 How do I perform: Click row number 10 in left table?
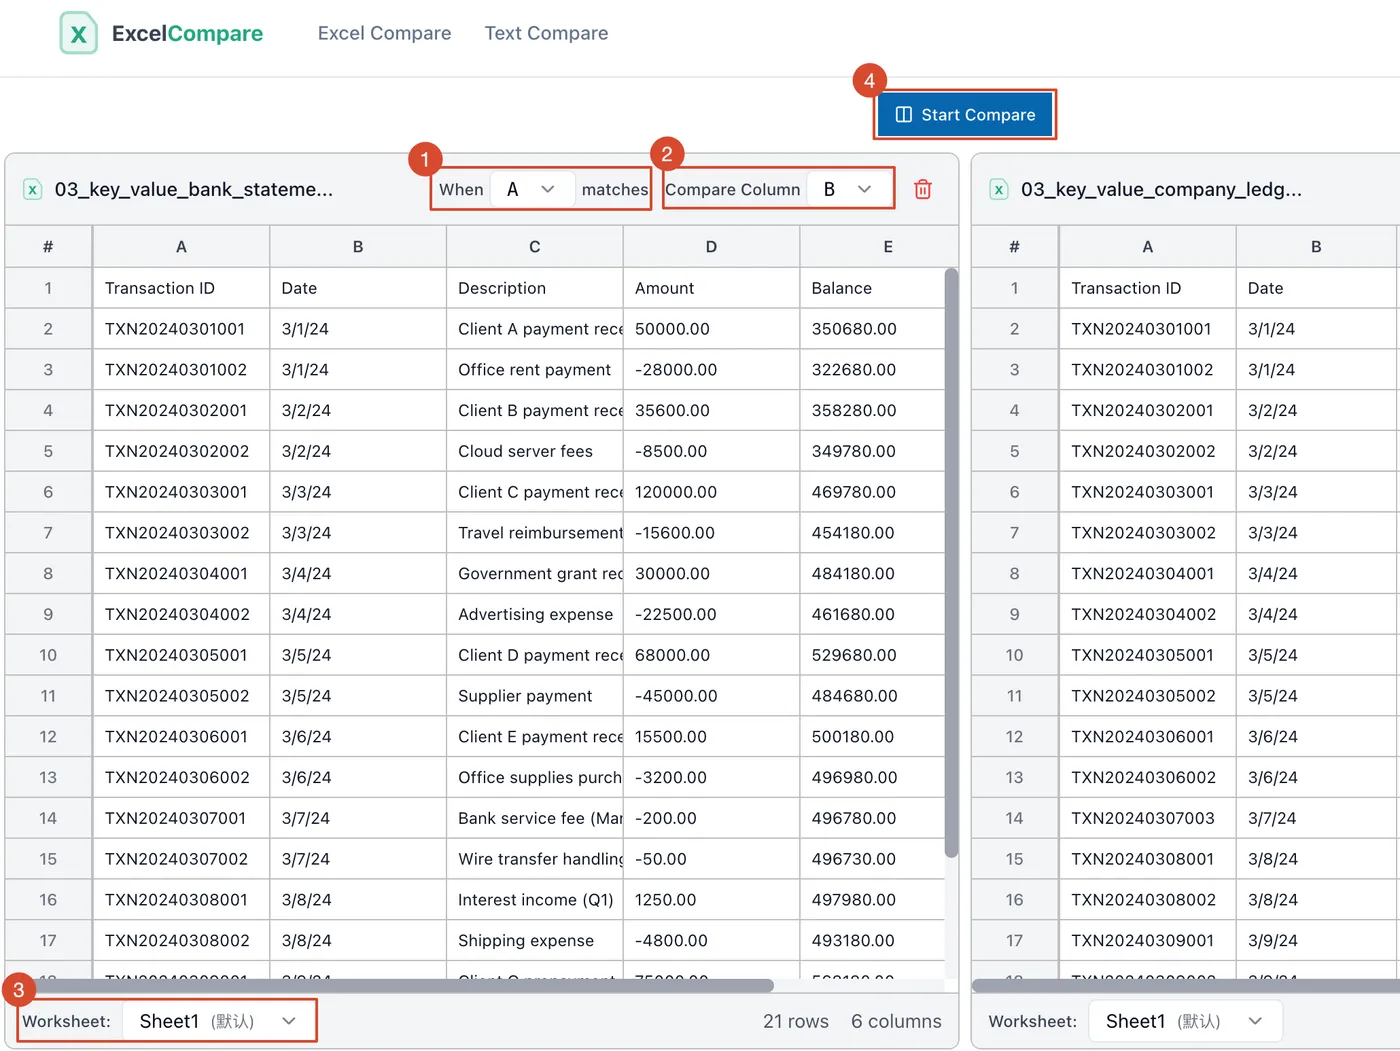[x=48, y=655]
